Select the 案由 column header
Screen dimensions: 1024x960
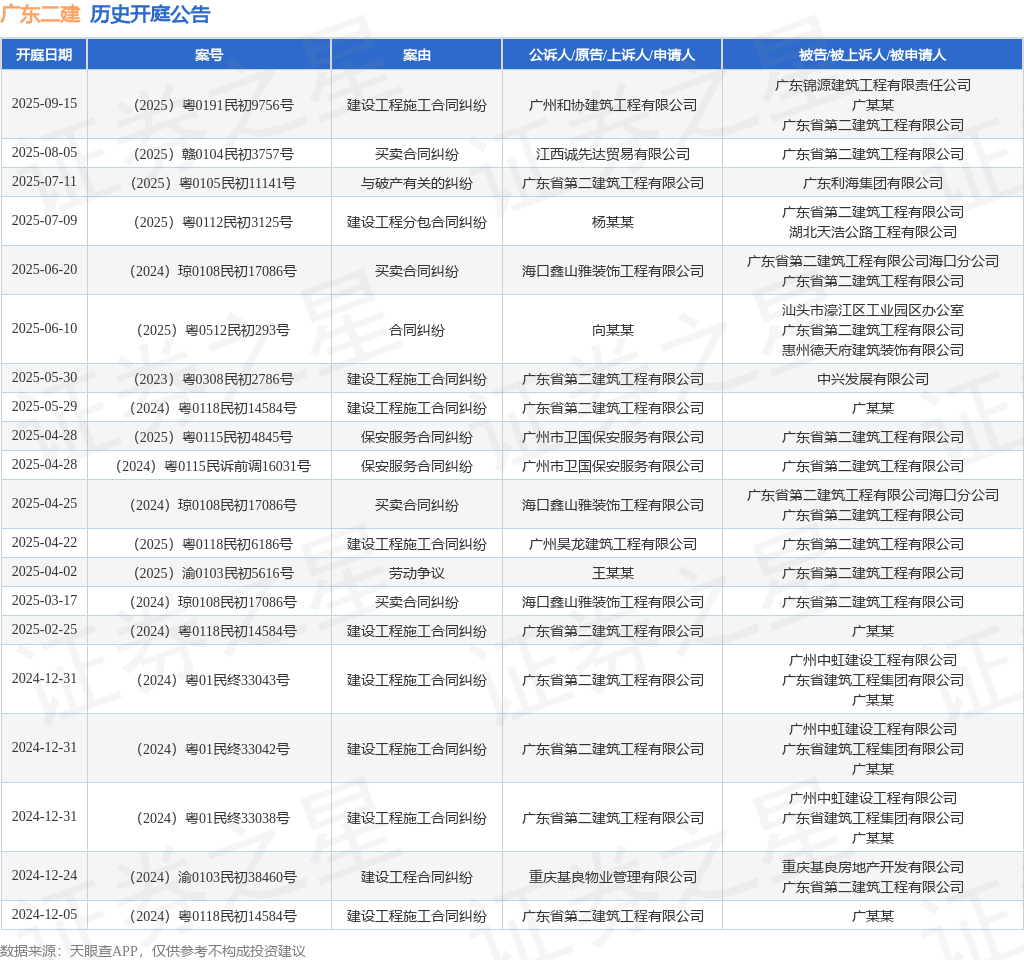coord(417,55)
